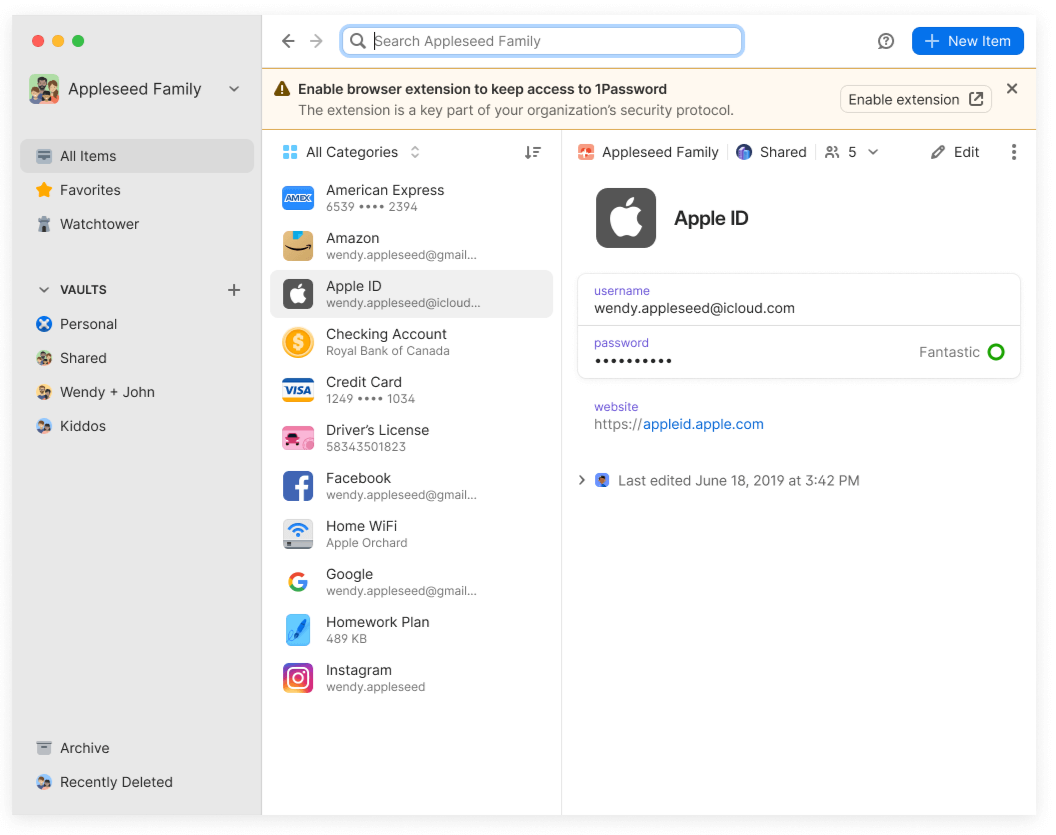
Task: Expand the 5 people access dropdown
Action: (852, 152)
